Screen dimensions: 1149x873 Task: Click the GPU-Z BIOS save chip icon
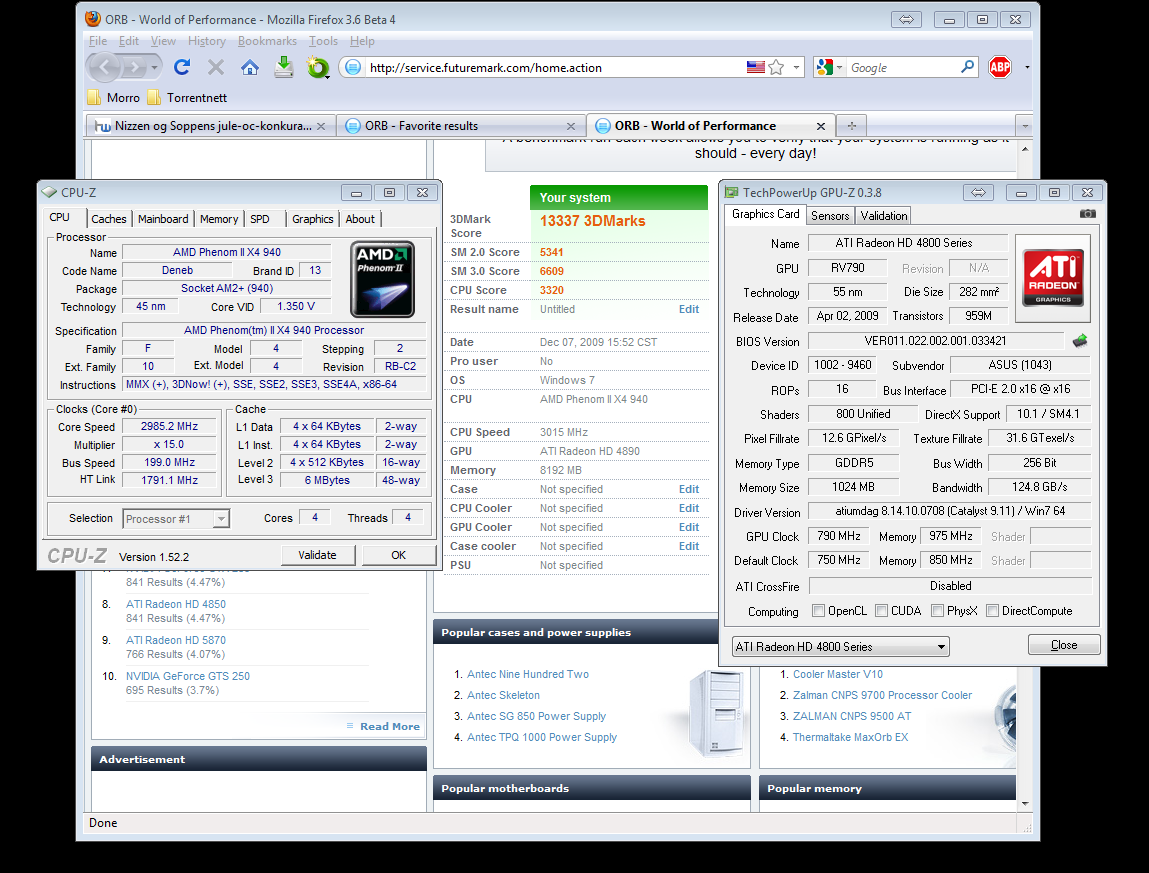1079,341
